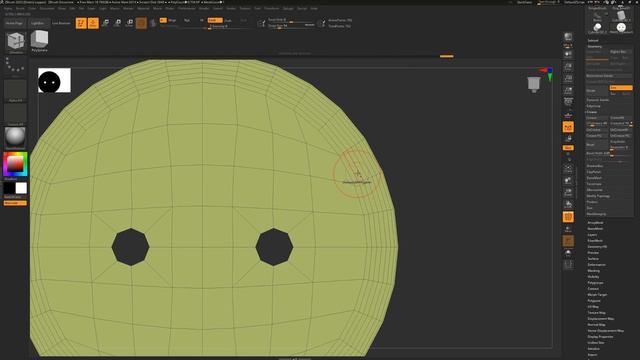Toggle the Zadd button
The image size is (640, 360).
coord(215,20)
